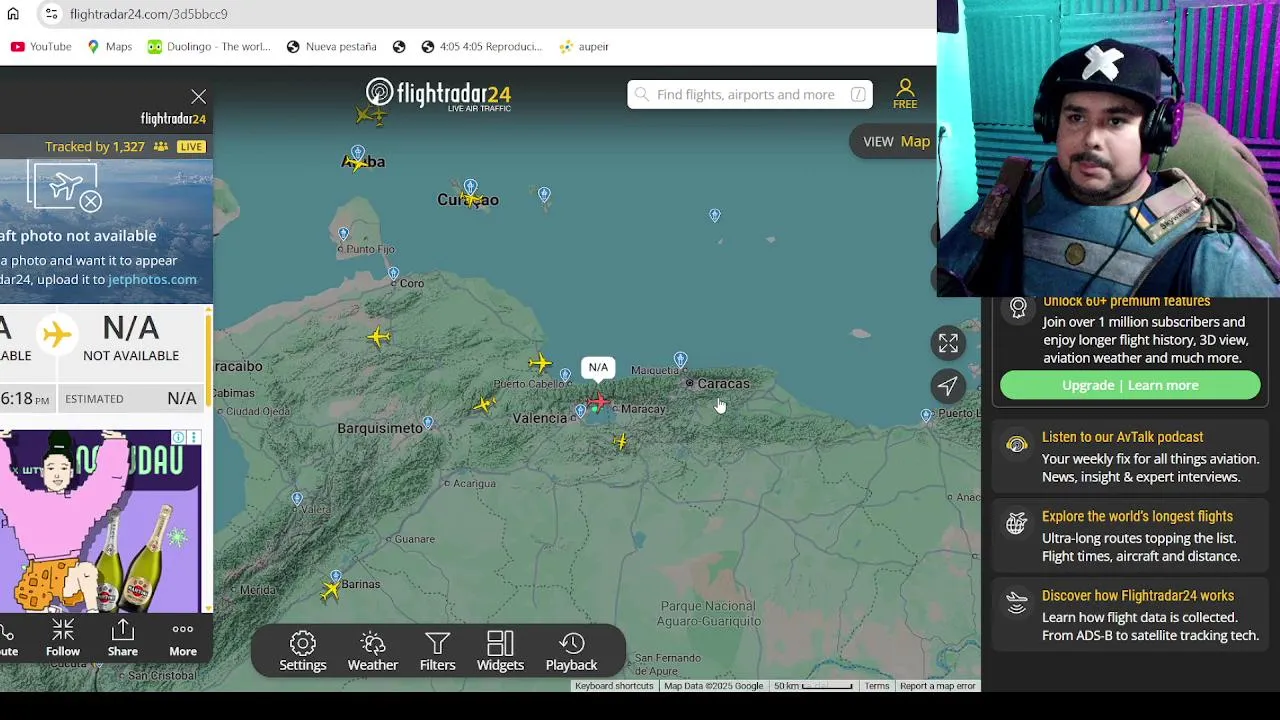This screenshot has width=1280, height=720.
Task: Toggle fullscreen map view
Action: pyautogui.click(x=948, y=343)
